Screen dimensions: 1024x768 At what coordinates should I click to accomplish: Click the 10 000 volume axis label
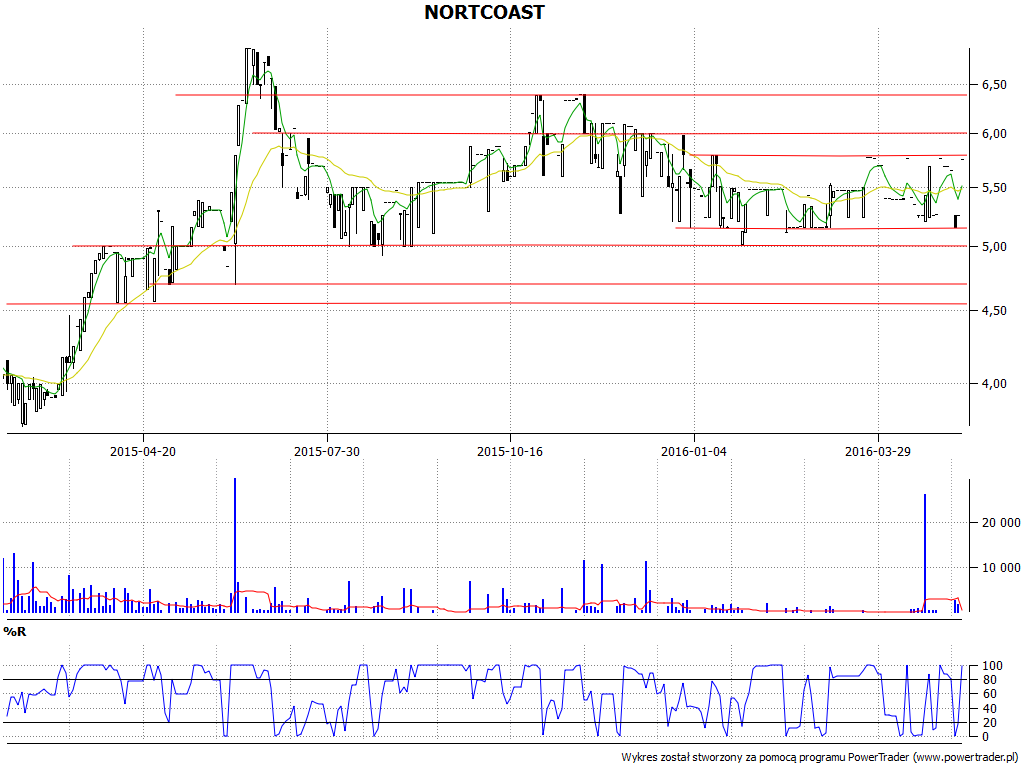1000,568
